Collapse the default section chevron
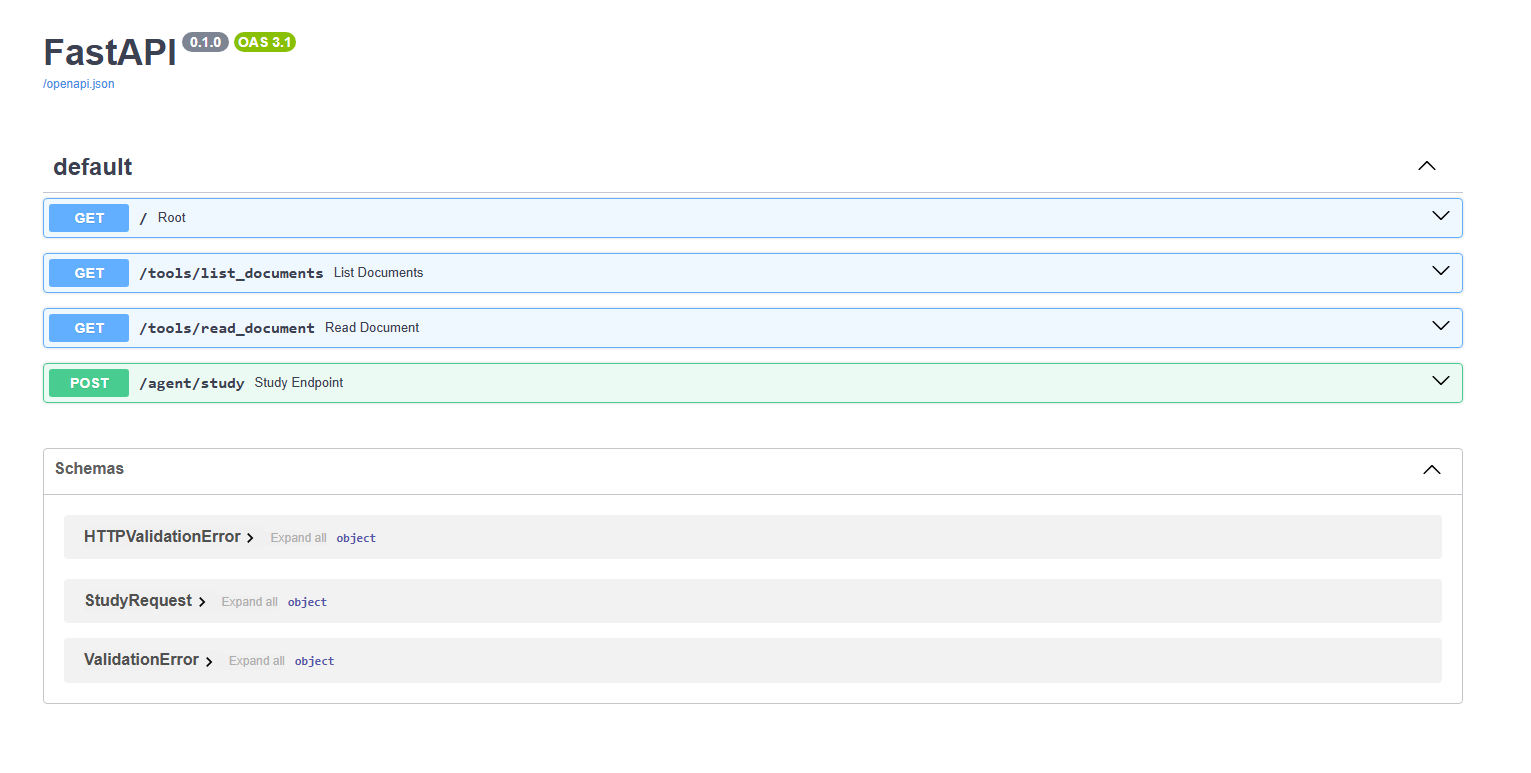This screenshot has width=1531, height=773. 1426,166
